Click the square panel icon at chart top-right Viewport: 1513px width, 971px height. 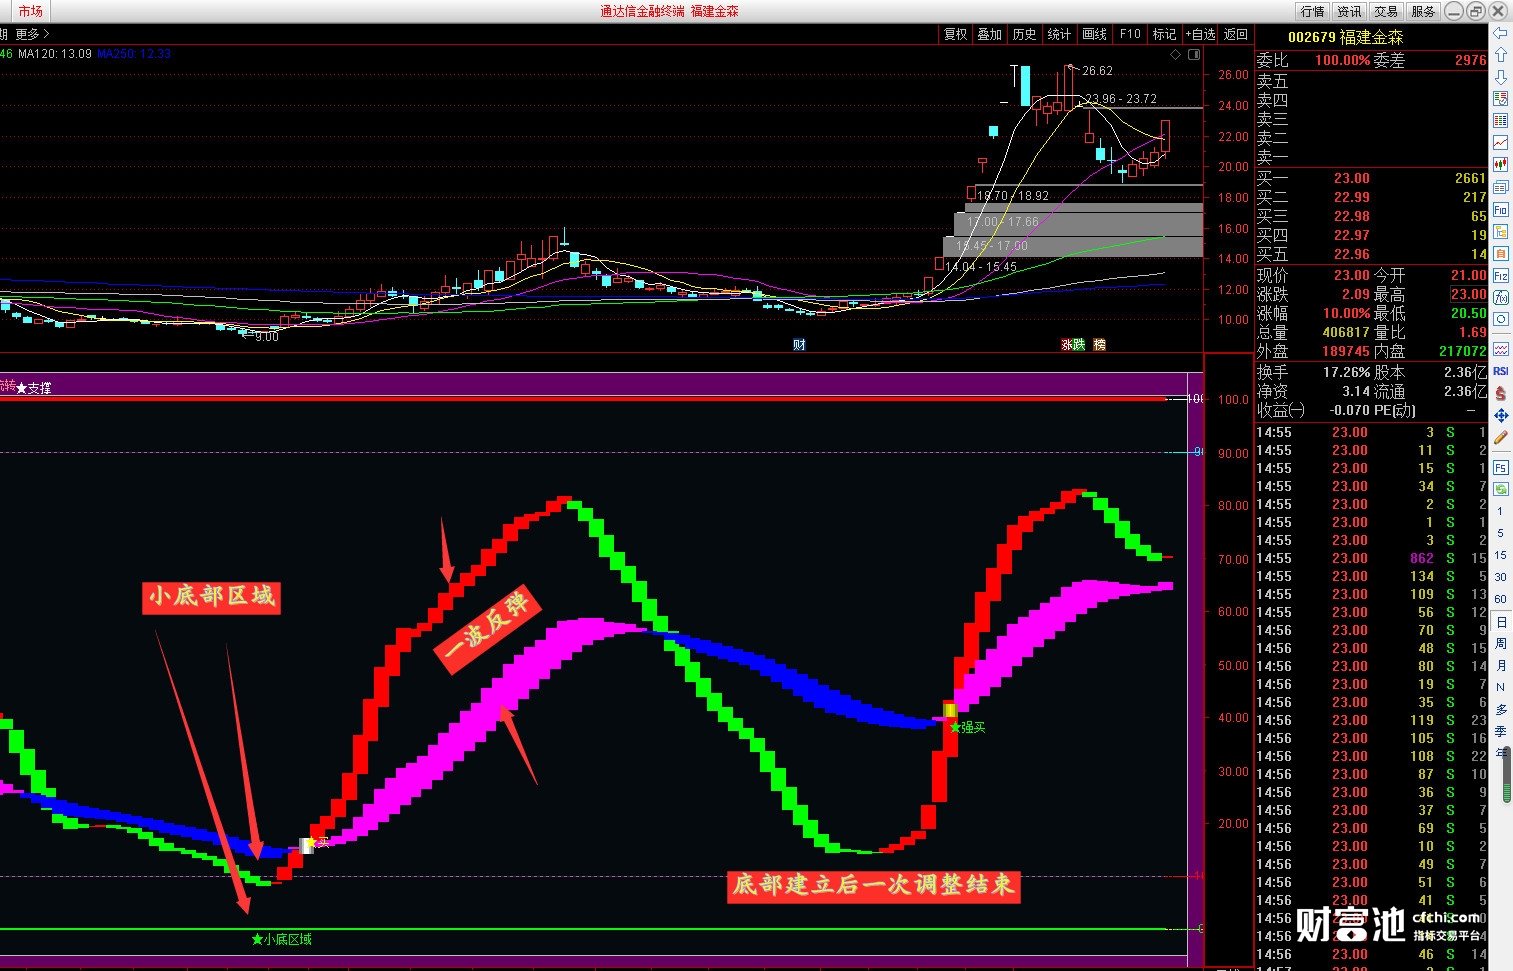click(x=1193, y=55)
